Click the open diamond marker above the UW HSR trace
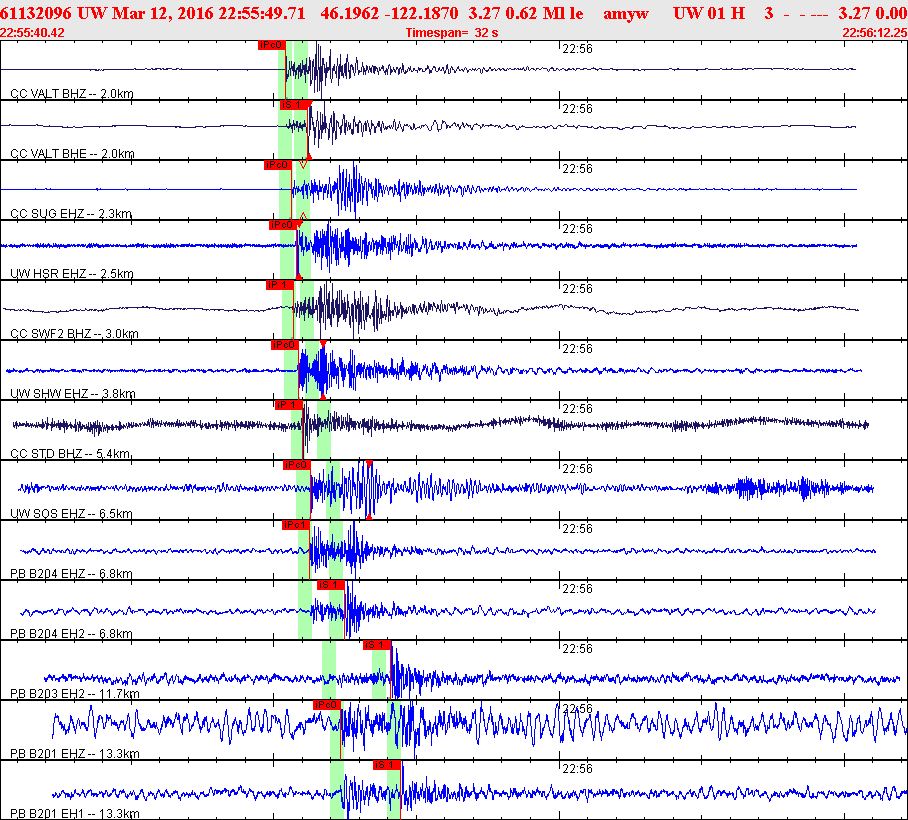The image size is (908, 820). [302, 217]
